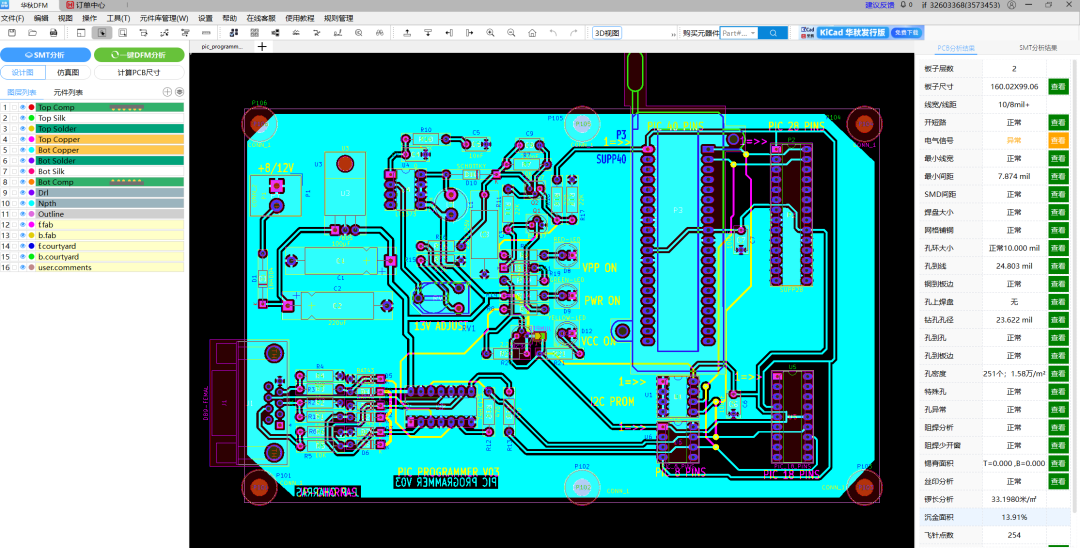Viewport: 1080px width, 548px height.
Task: Hide the Top Comp layer eye
Action: (x=23, y=107)
